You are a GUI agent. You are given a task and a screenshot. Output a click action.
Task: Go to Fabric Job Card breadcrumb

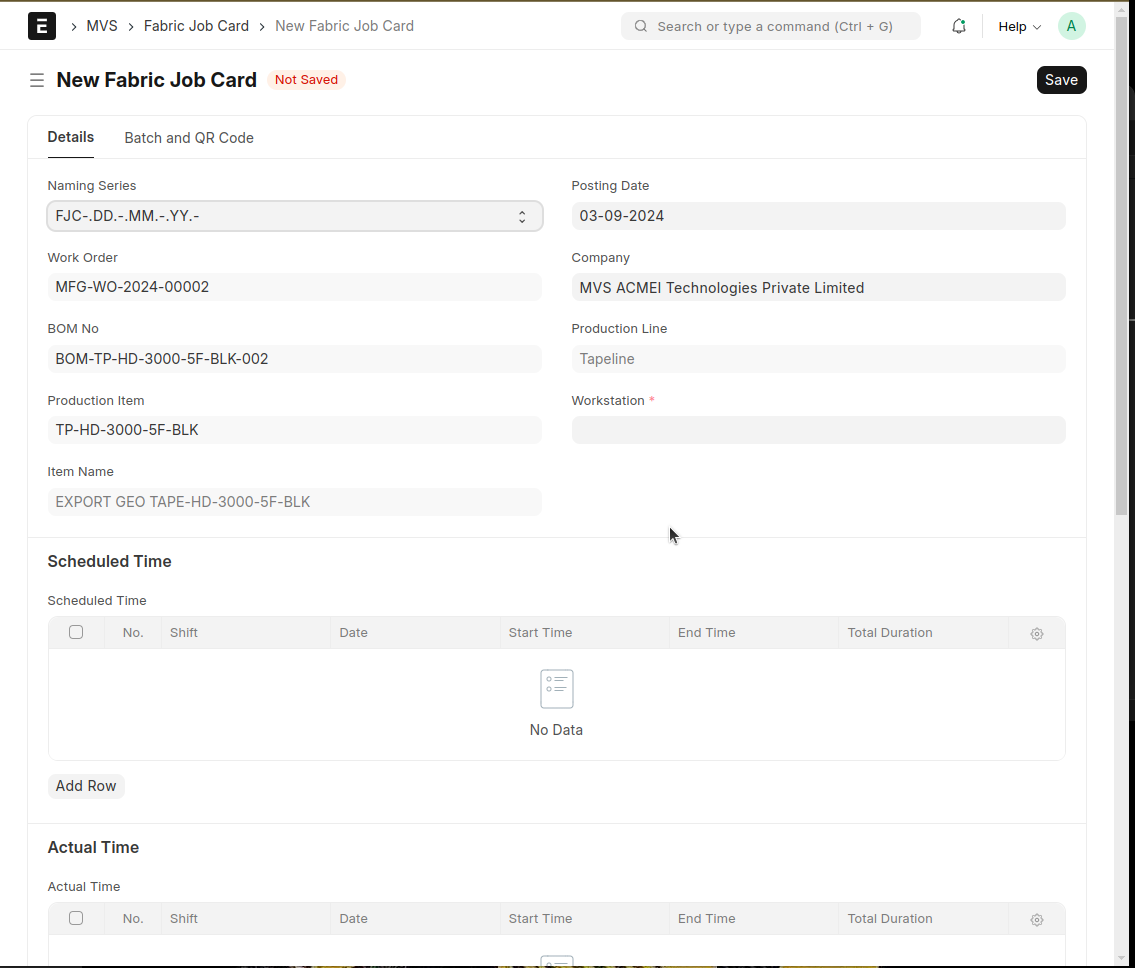pos(196,26)
